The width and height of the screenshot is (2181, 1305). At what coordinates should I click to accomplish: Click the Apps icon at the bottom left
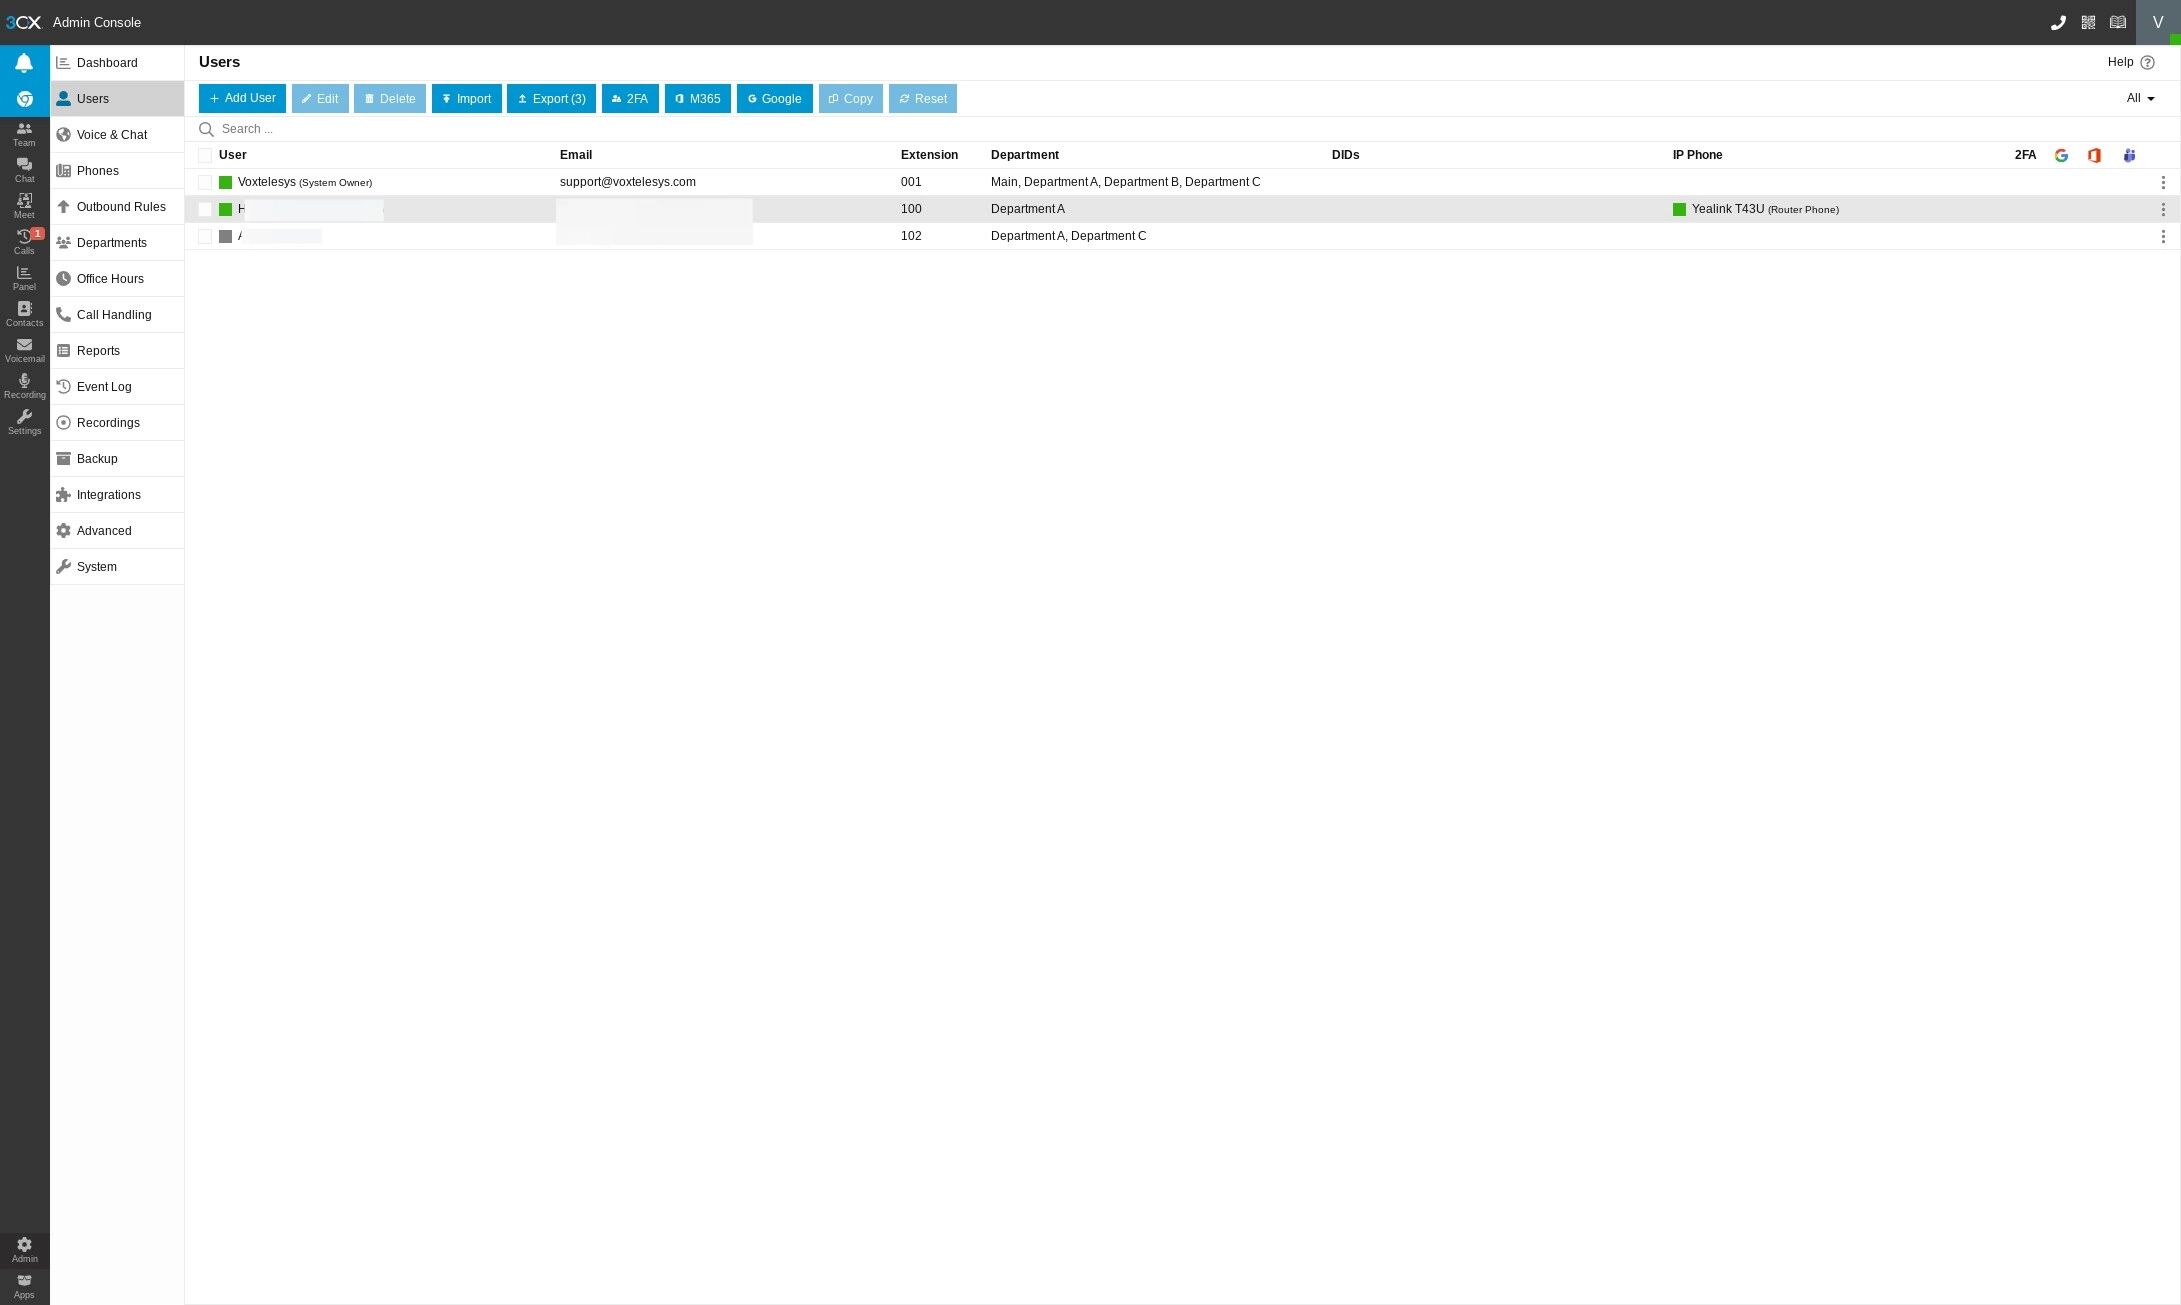tap(24, 1284)
